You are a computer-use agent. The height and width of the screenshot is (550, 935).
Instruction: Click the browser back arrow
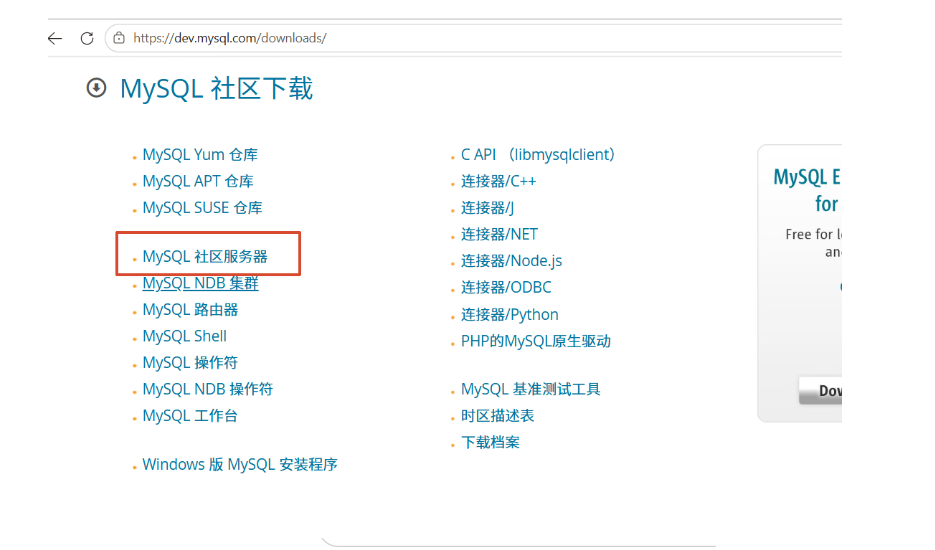point(55,39)
